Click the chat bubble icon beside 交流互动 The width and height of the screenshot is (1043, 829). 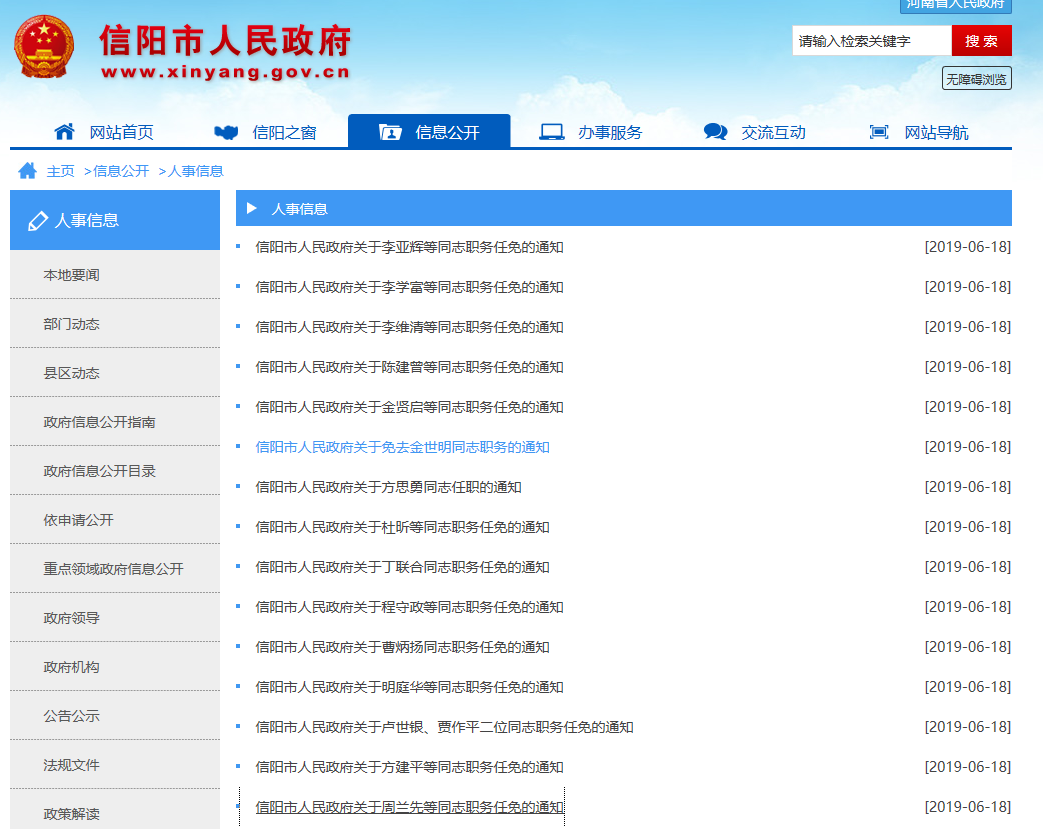715,132
